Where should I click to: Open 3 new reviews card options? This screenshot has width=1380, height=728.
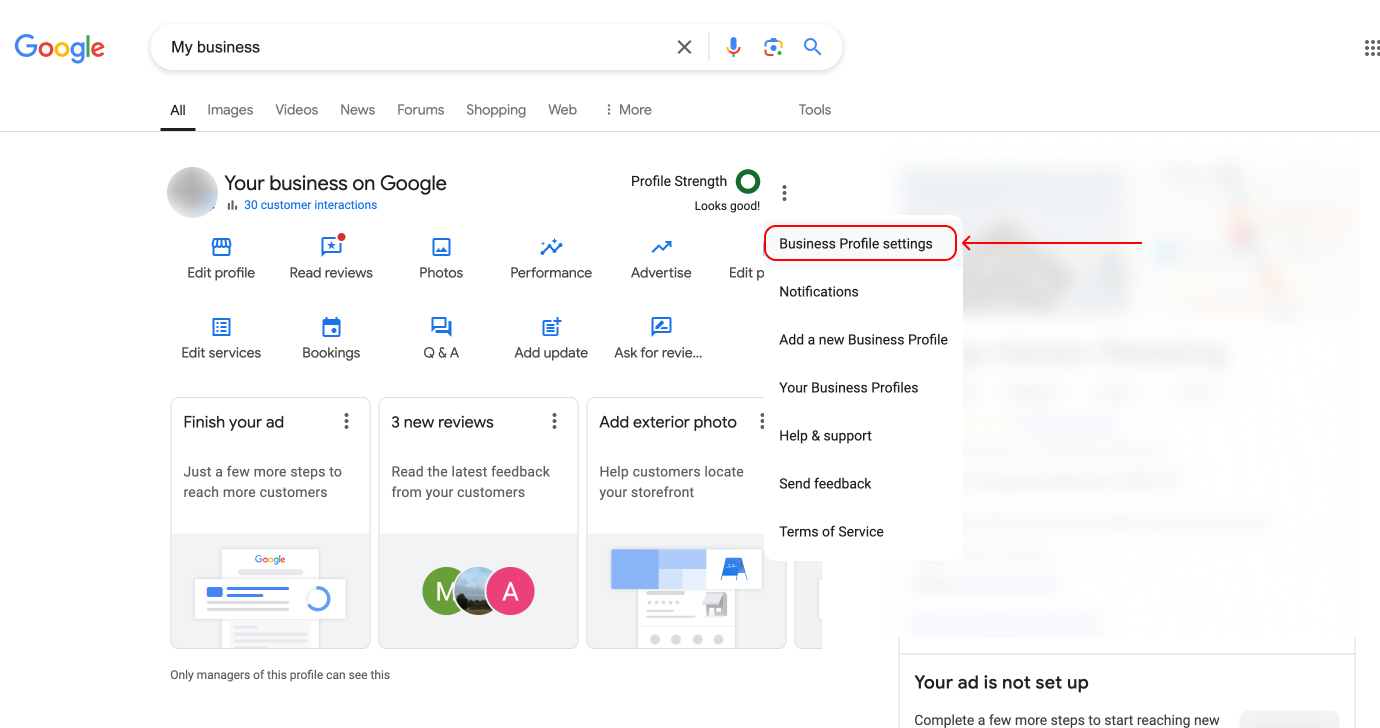click(555, 422)
